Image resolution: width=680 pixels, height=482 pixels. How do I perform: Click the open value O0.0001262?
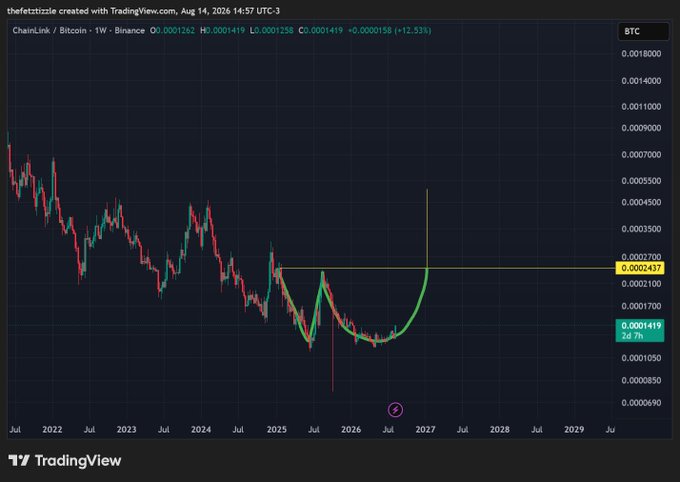172,30
